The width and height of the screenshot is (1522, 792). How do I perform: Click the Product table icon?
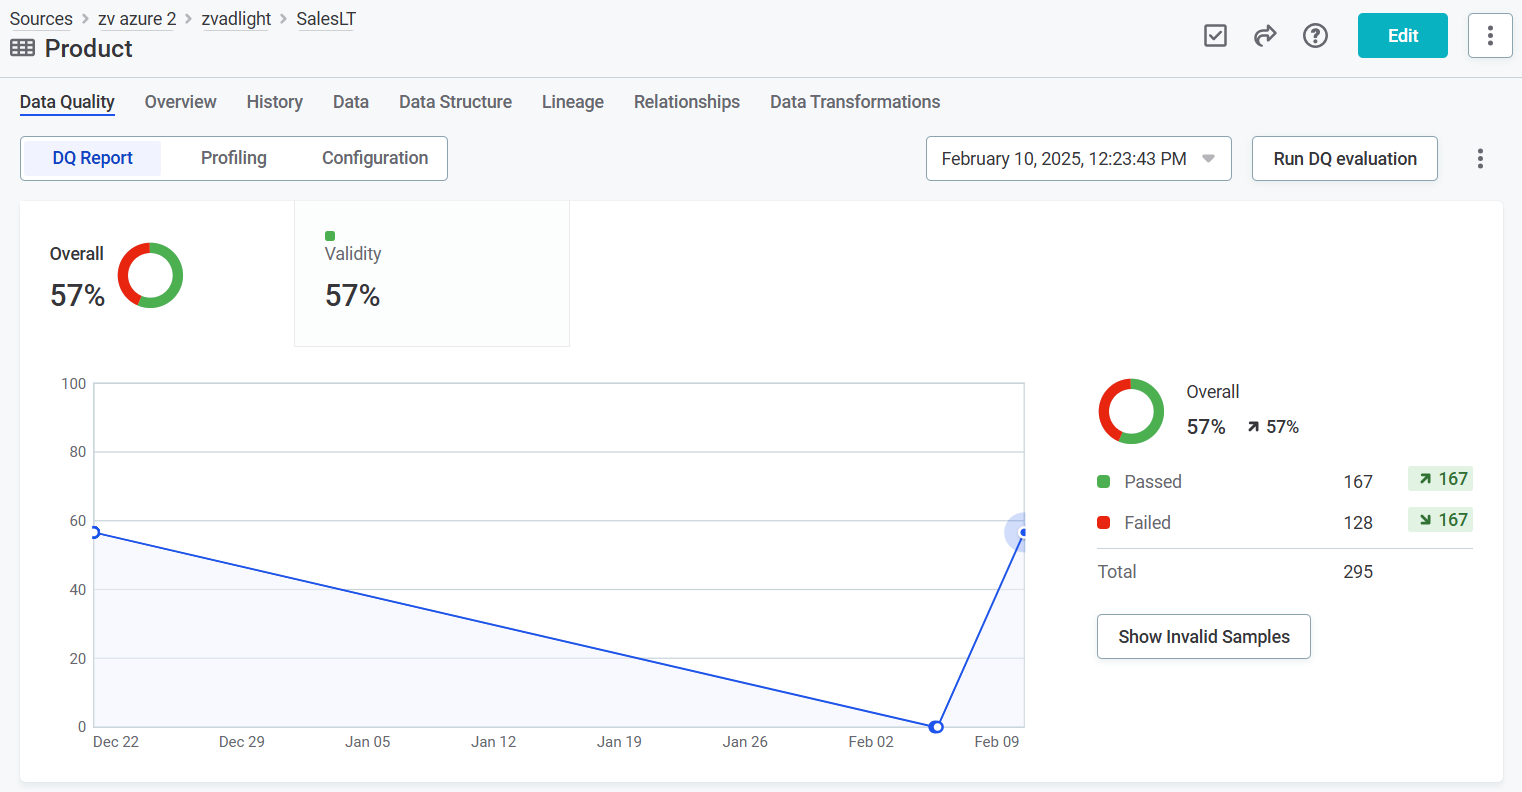coord(22,48)
